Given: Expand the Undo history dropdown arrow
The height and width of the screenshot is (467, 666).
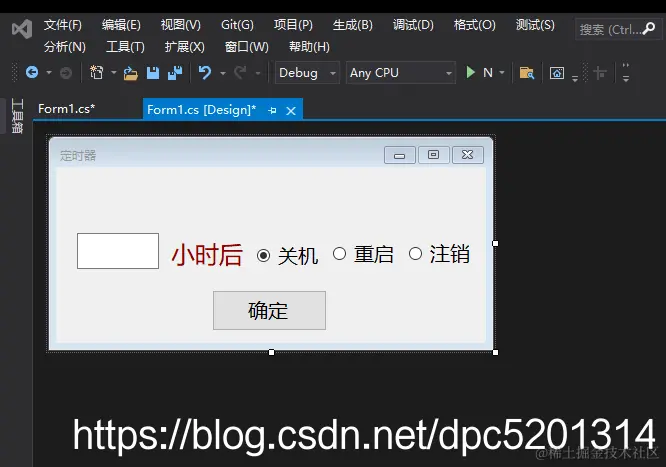Looking at the screenshot, I should [223, 74].
